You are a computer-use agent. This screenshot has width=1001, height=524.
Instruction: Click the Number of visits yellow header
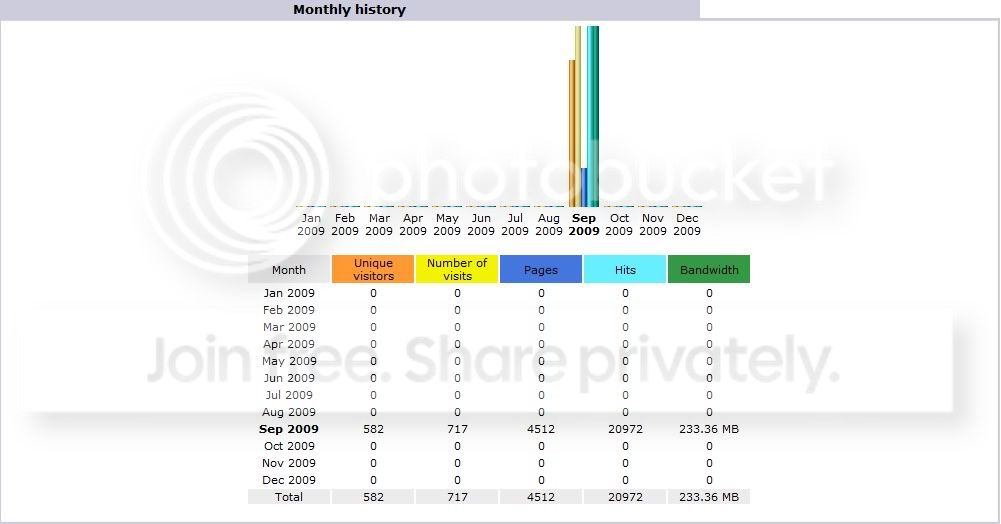click(457, 269)
